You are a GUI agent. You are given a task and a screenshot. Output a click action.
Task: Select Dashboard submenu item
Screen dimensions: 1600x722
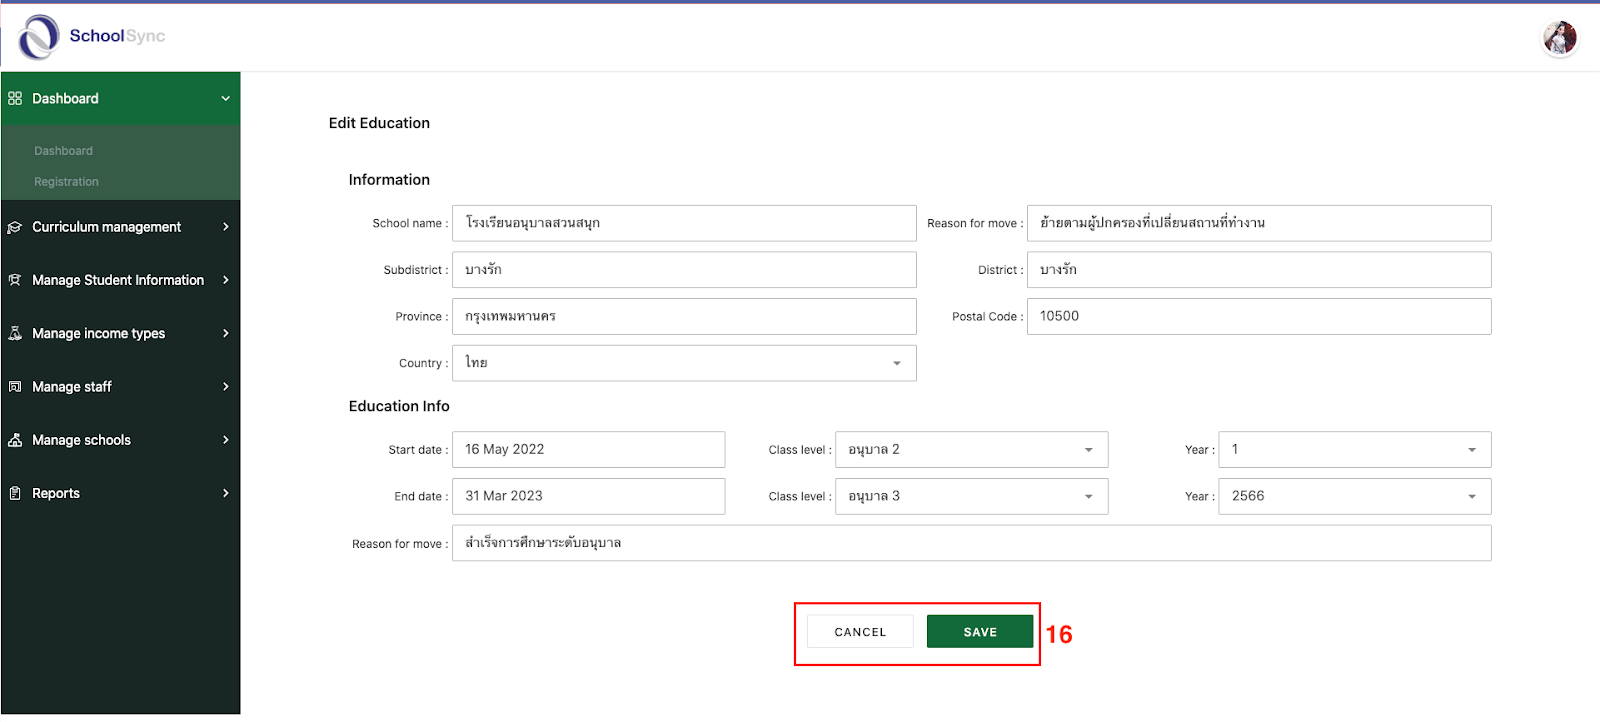coord(63,151)
